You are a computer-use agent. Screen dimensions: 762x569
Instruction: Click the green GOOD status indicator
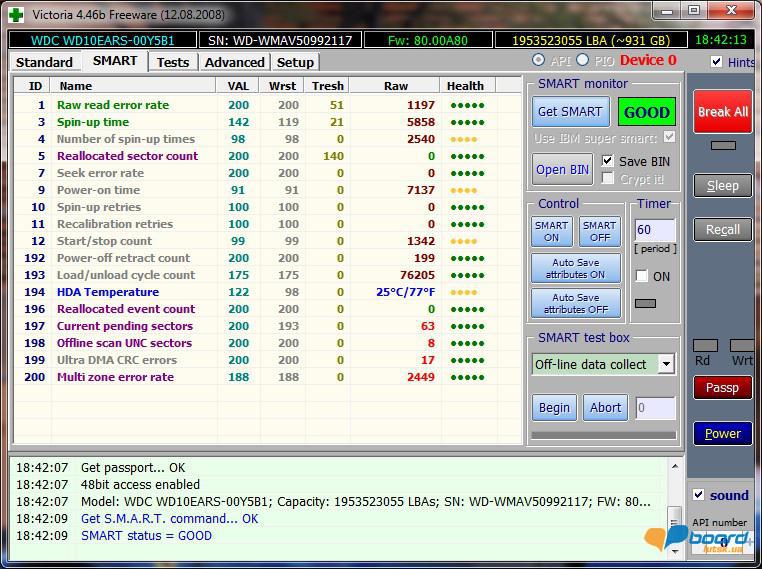(646, 112)
